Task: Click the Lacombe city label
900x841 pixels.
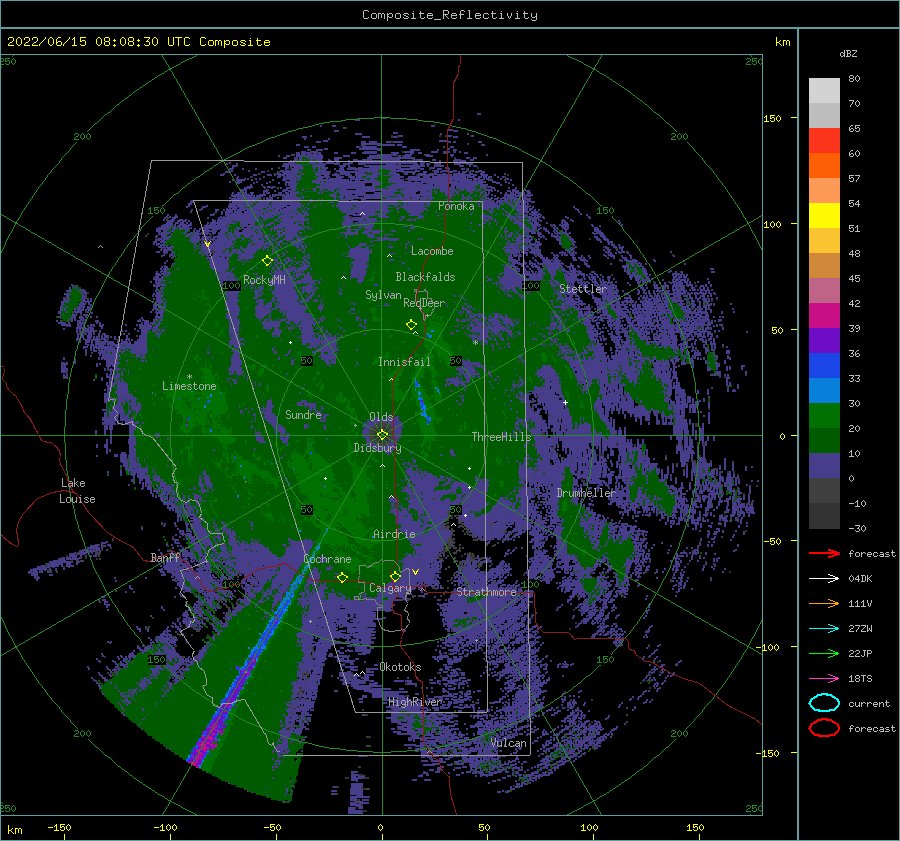Action: click(432, 251)
